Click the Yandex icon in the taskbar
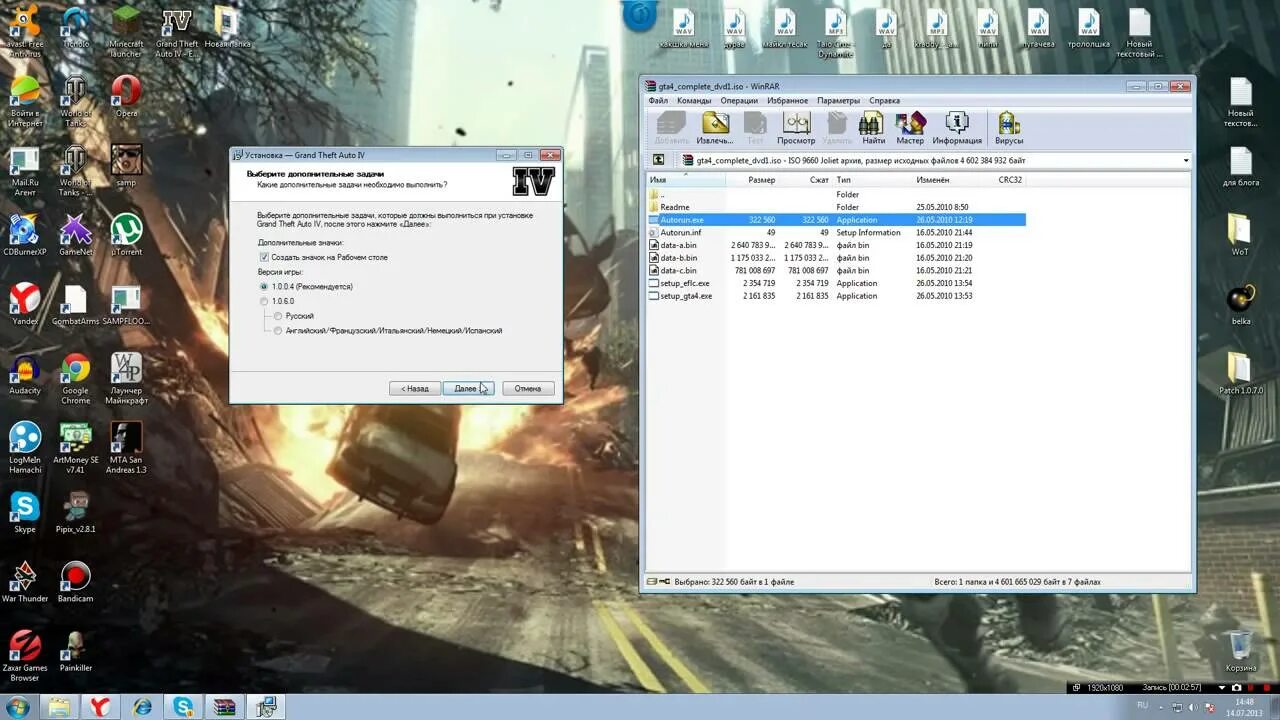1280x720 pixels. tap(100, 706)
